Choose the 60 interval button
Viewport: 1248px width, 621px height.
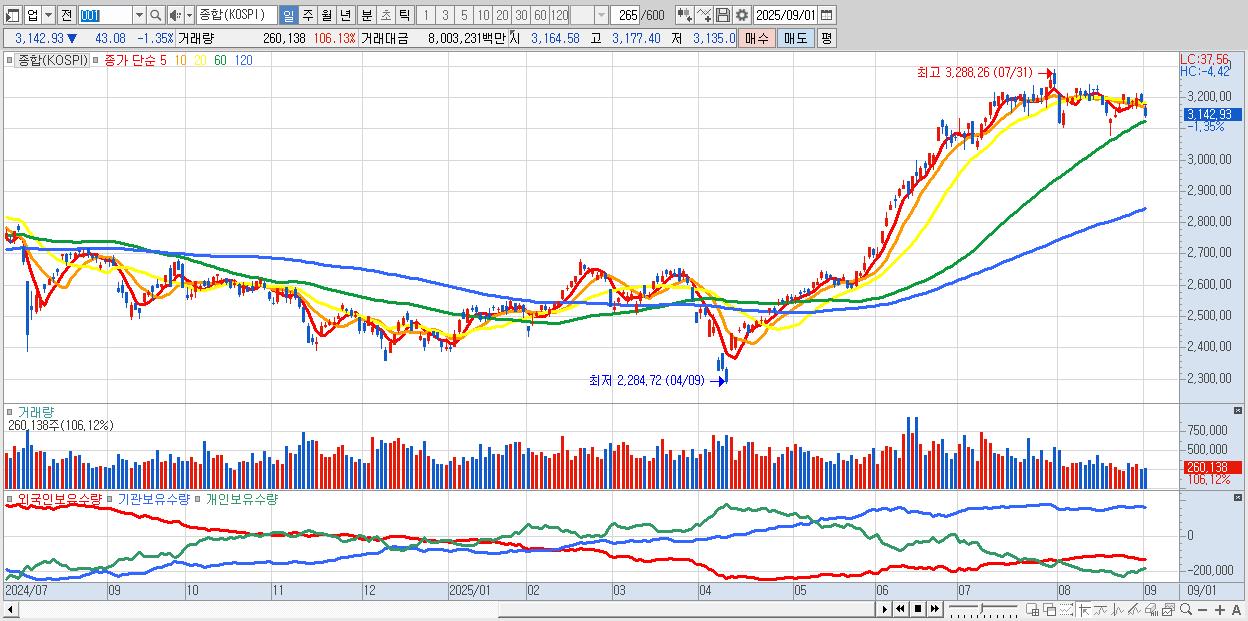click(540, 15)
